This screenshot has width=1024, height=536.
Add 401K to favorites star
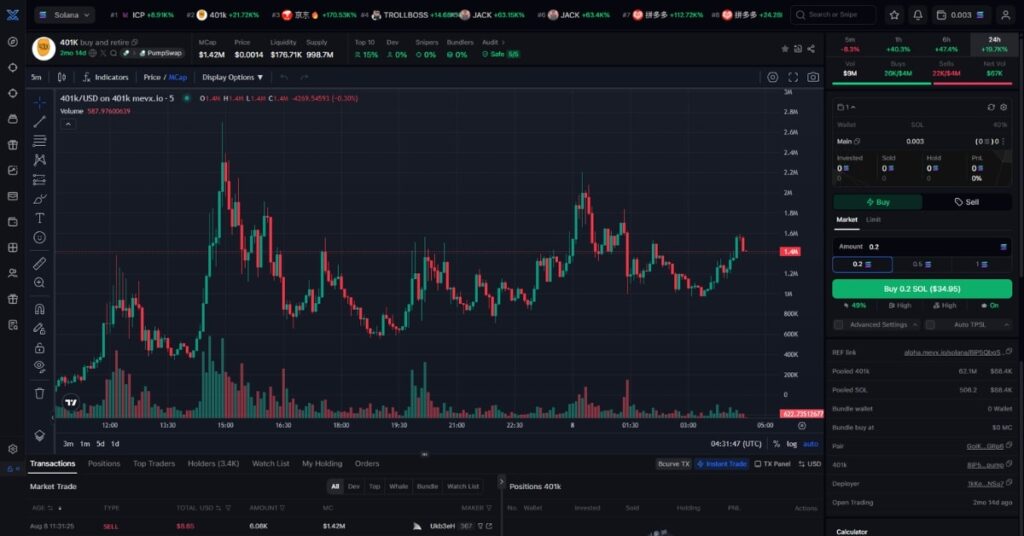pyautogui.click(x=784, y=48)
